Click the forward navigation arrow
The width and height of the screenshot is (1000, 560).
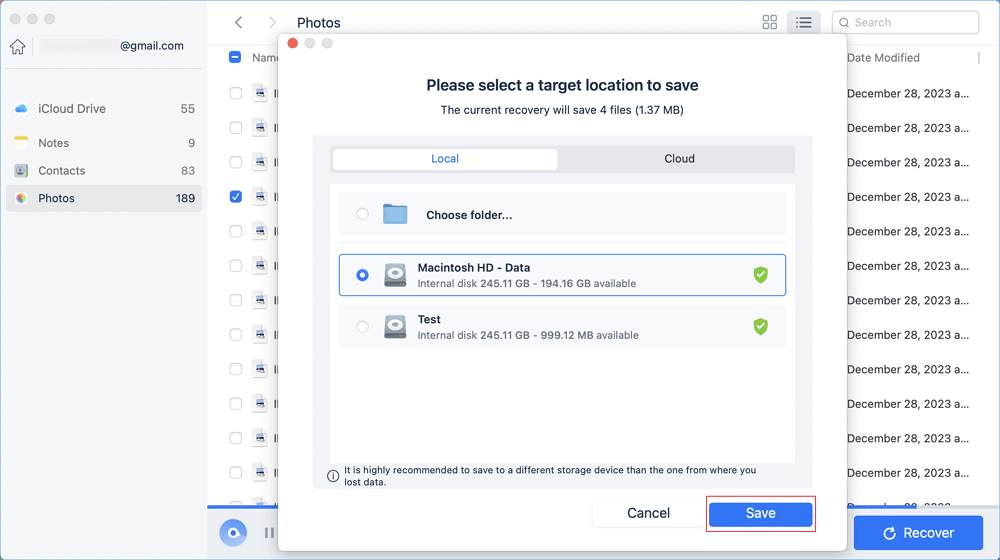coord(272,22)
